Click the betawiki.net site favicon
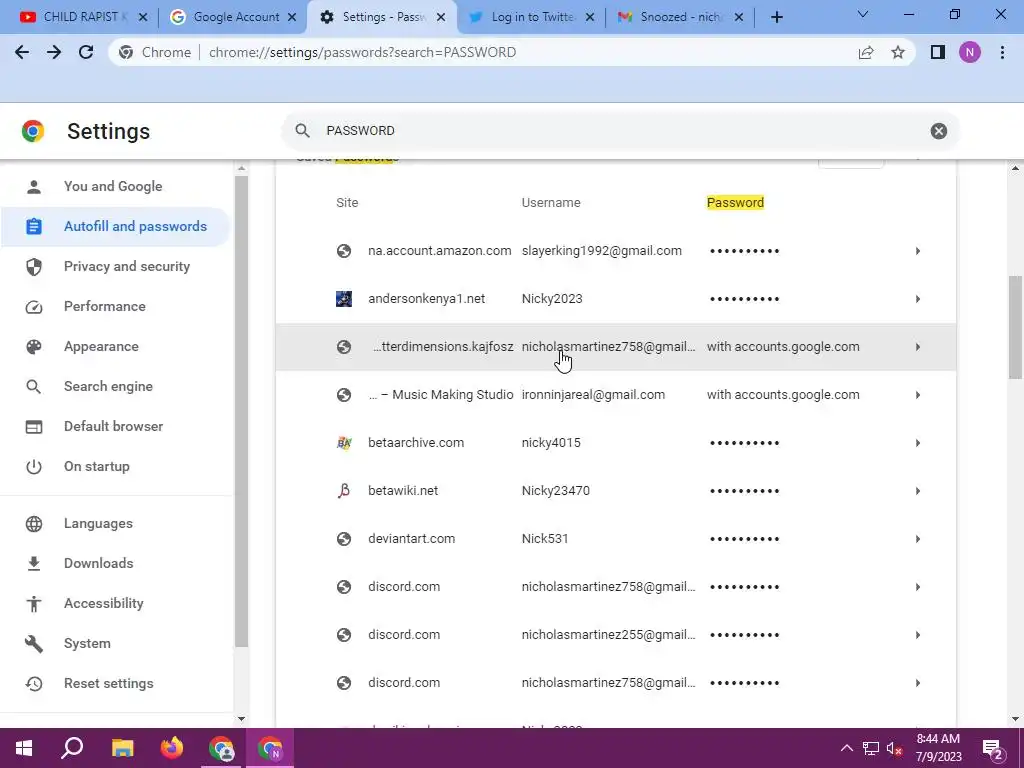The height and width of the screenshot is (768, 1024). [344, 491]
